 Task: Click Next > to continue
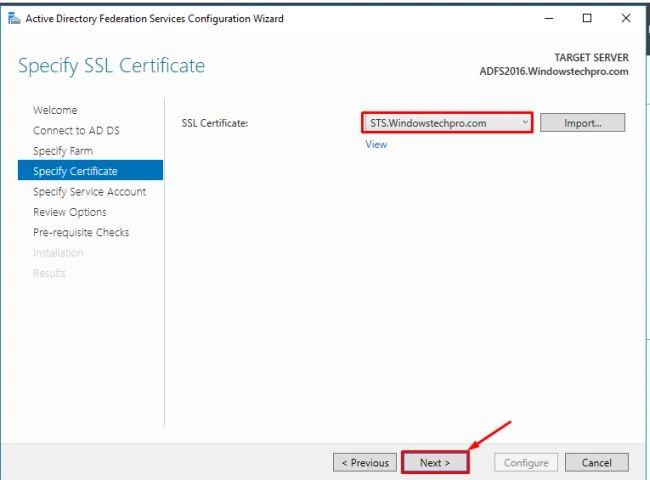435,462
